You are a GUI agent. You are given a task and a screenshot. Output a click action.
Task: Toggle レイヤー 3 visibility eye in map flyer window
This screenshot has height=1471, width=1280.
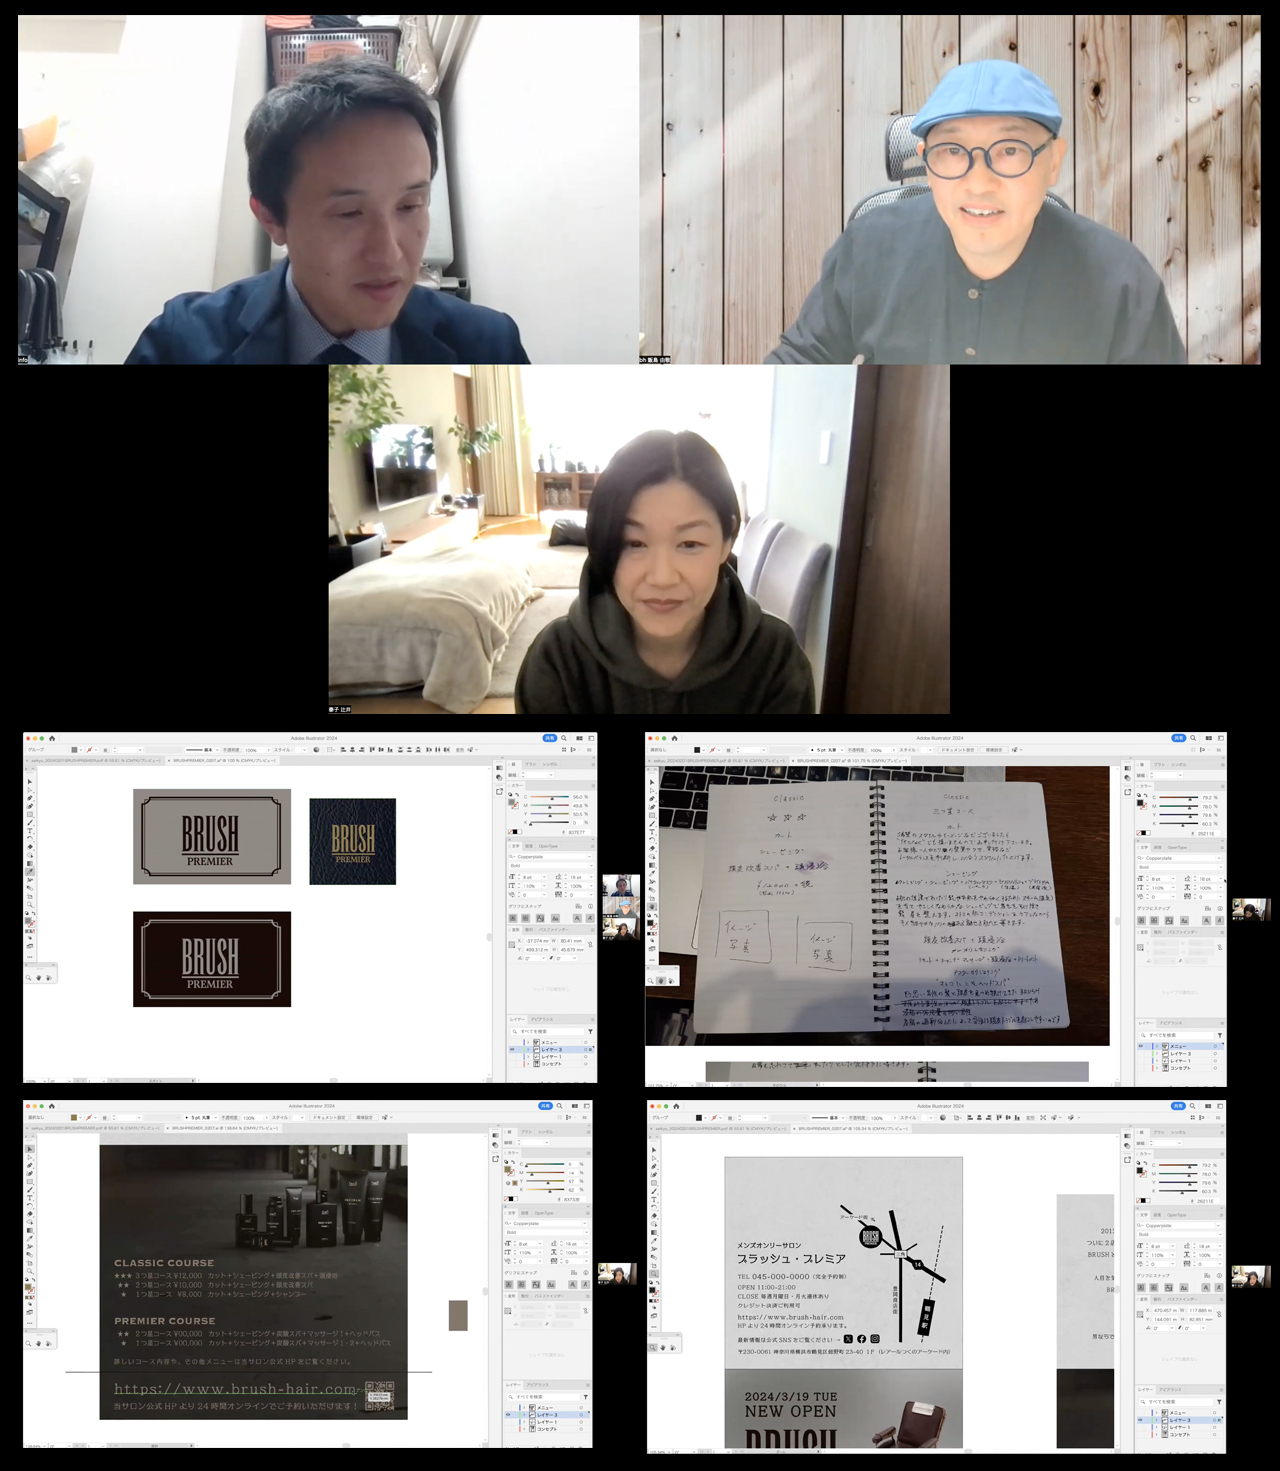1140,1420
